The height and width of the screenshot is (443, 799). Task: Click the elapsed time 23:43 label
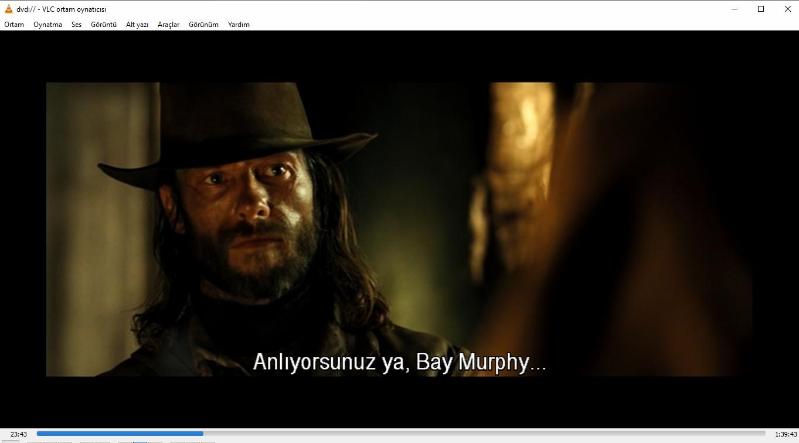click(x=19, y=434)
